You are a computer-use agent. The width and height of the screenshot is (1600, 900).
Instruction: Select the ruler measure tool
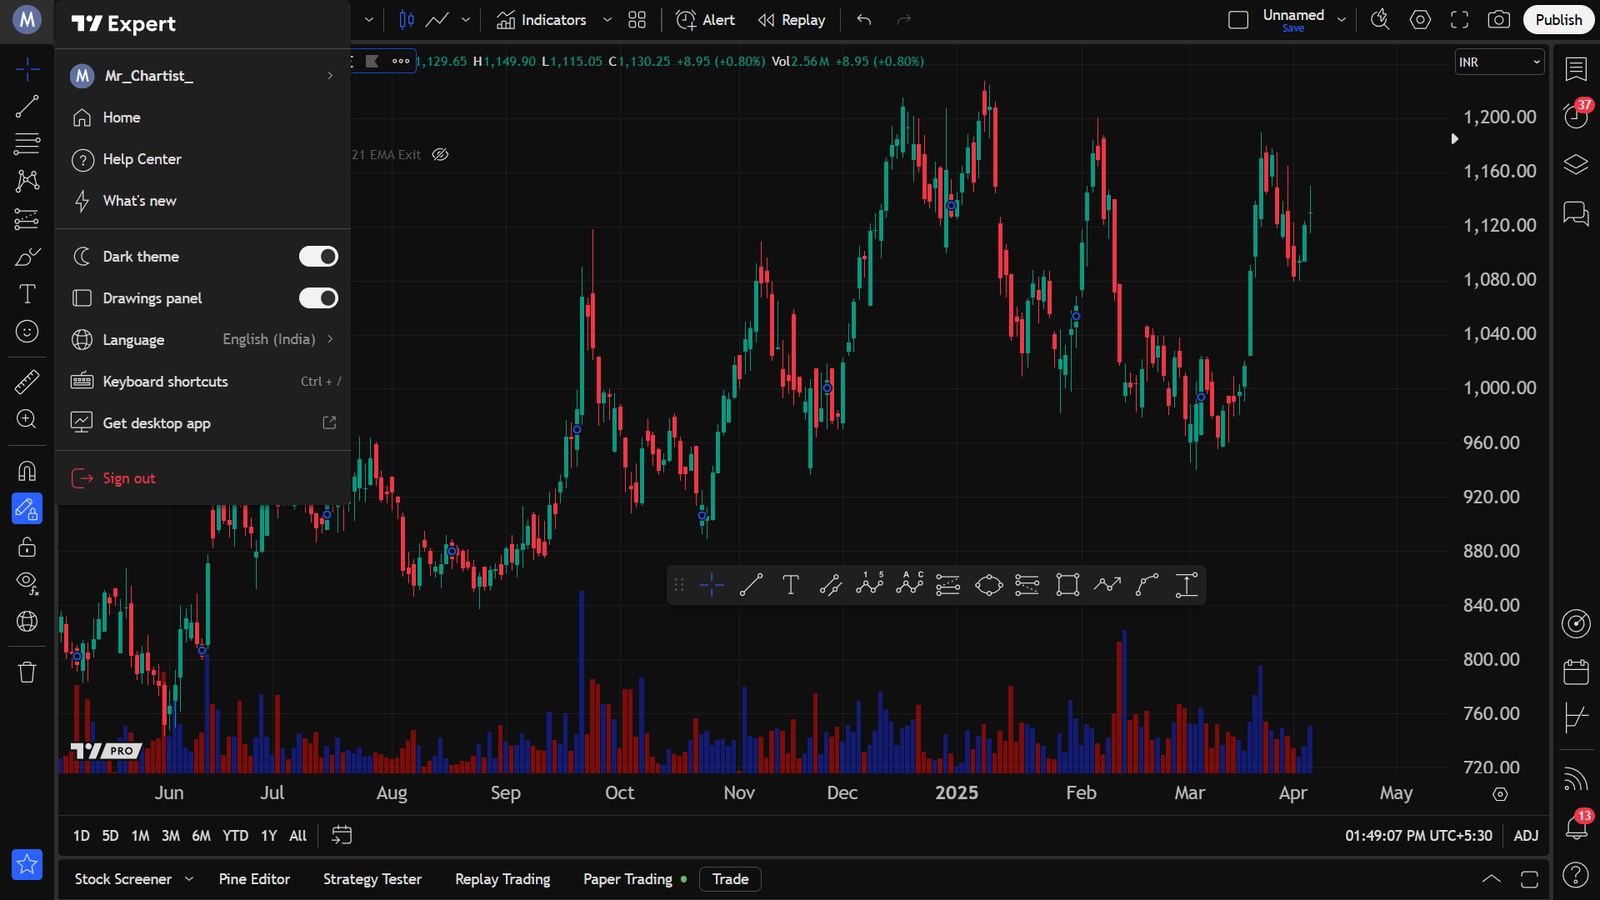(x=27, y=381)
